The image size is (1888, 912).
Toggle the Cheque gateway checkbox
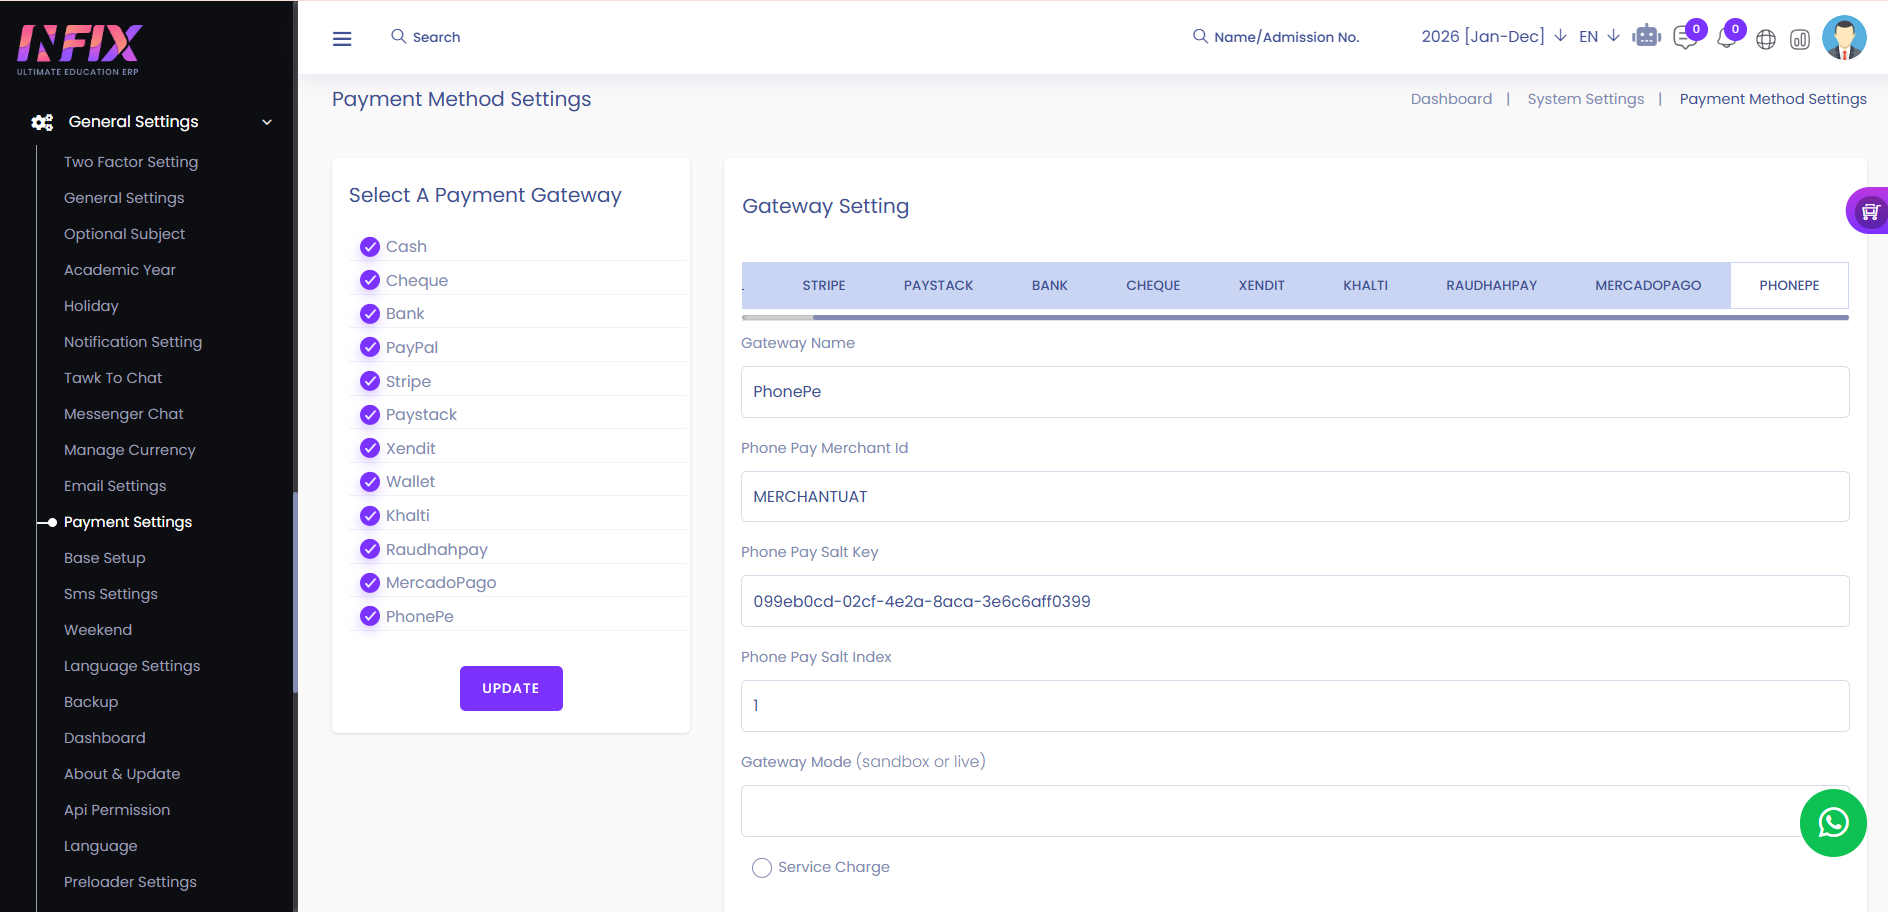point(370,280)
